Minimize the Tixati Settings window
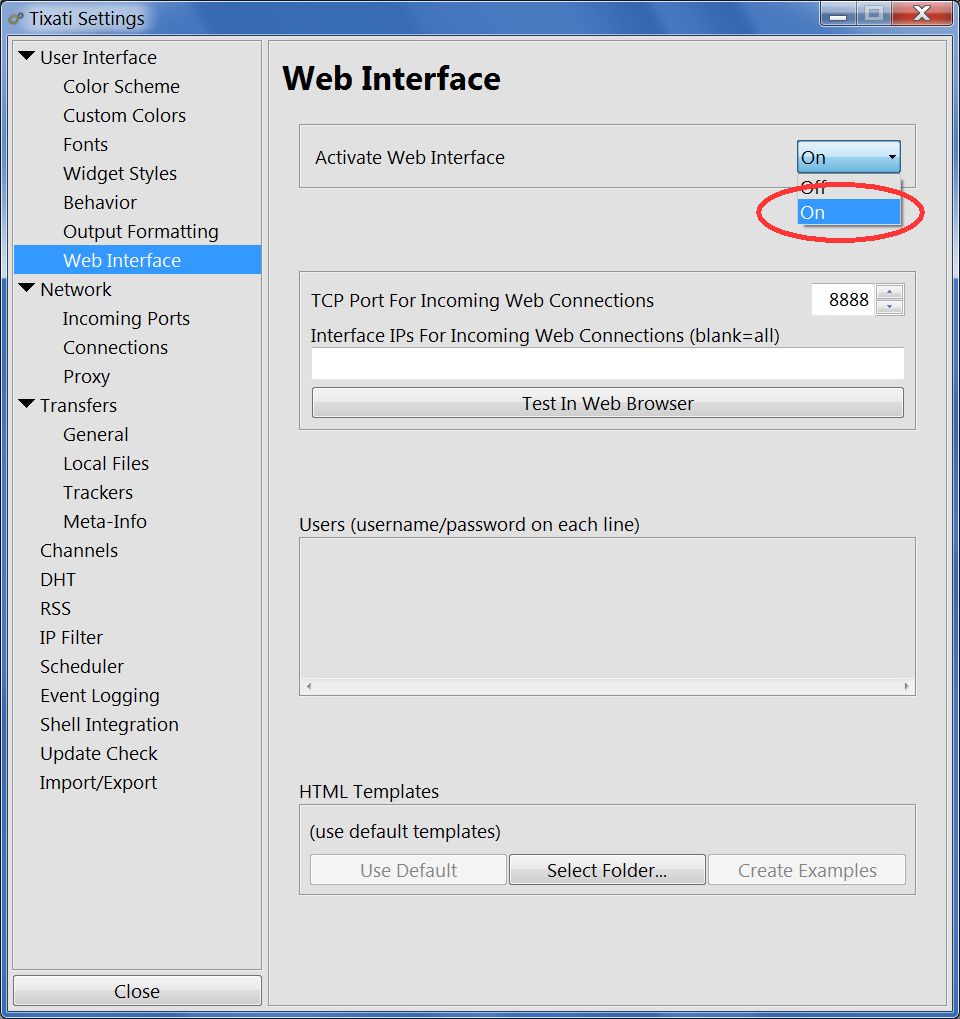The width and height of the screenshot is (960, 1019). 838,14
